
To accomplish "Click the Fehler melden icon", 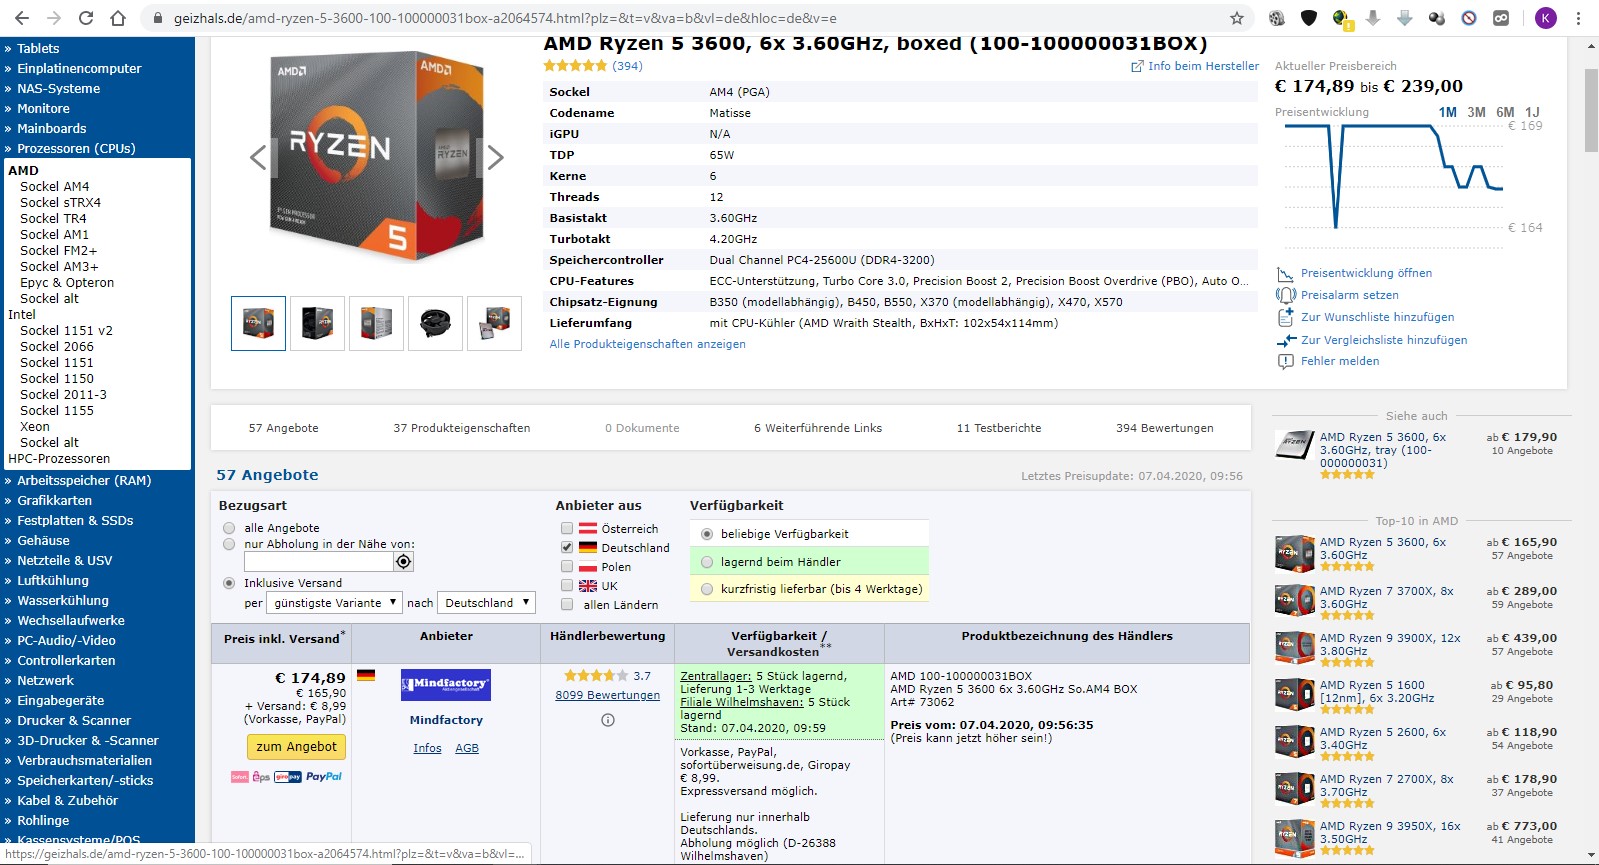I will pos(1286,361).
